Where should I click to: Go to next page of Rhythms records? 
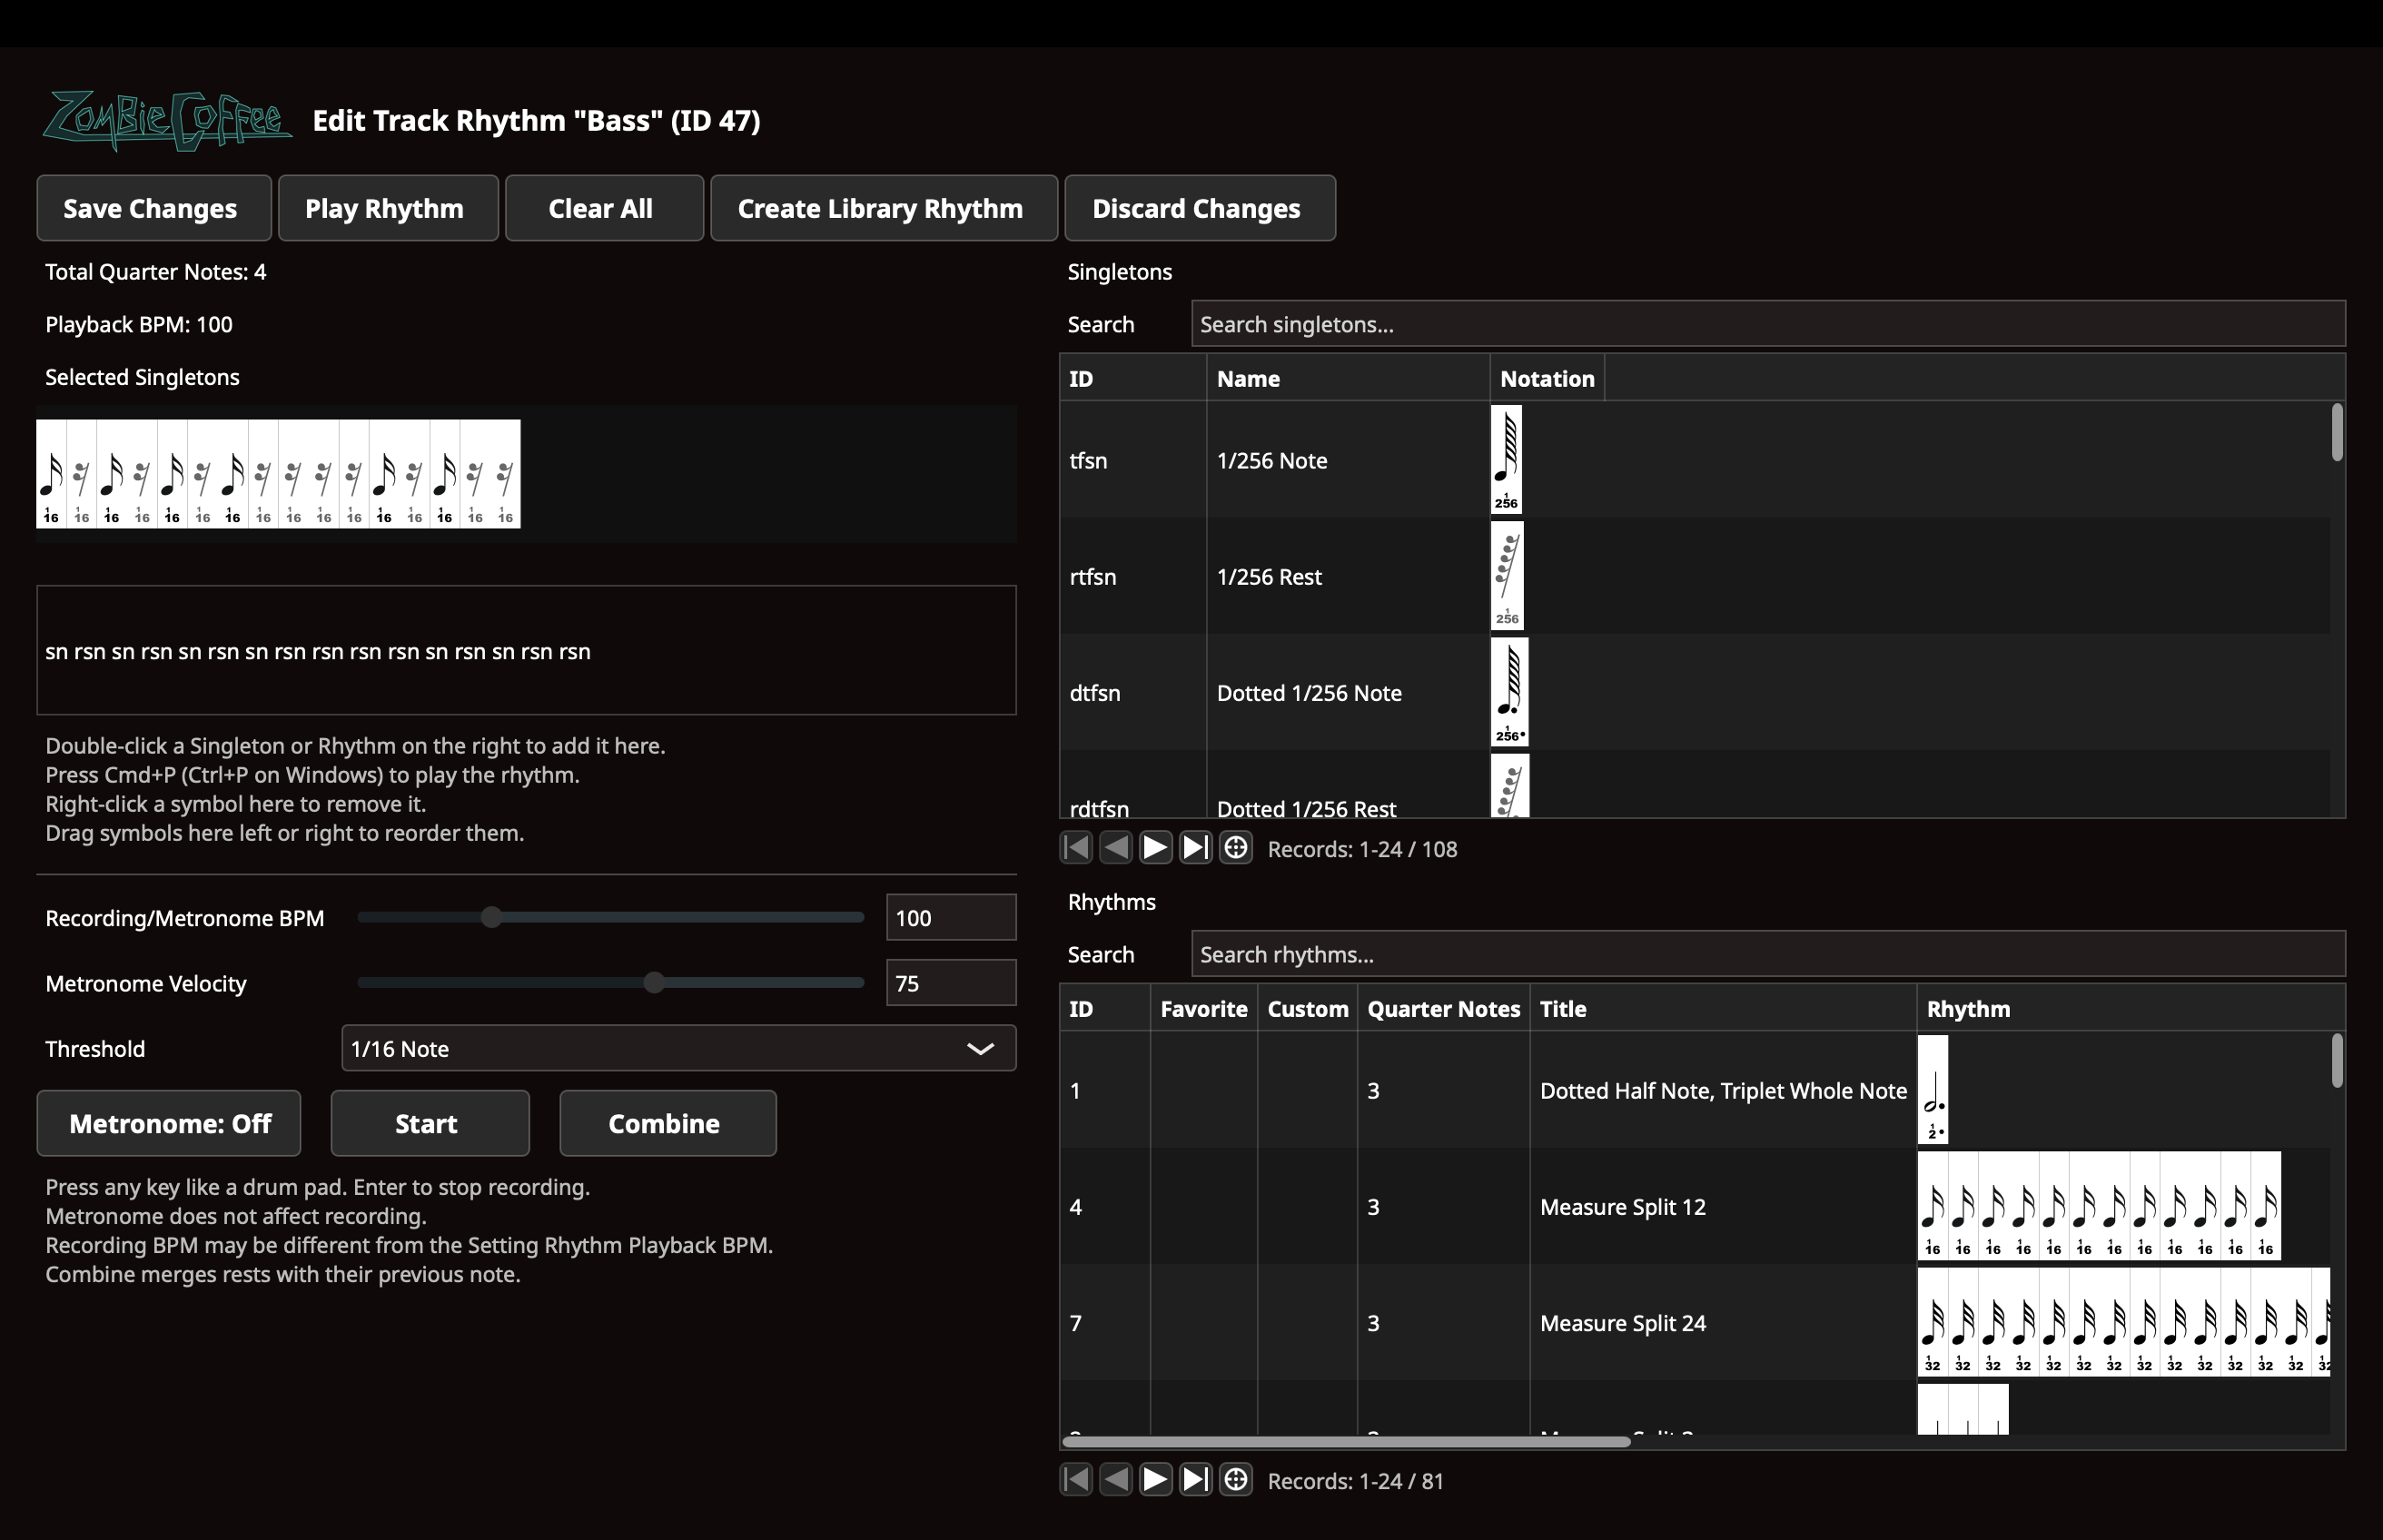[x=1155, y=1479]
